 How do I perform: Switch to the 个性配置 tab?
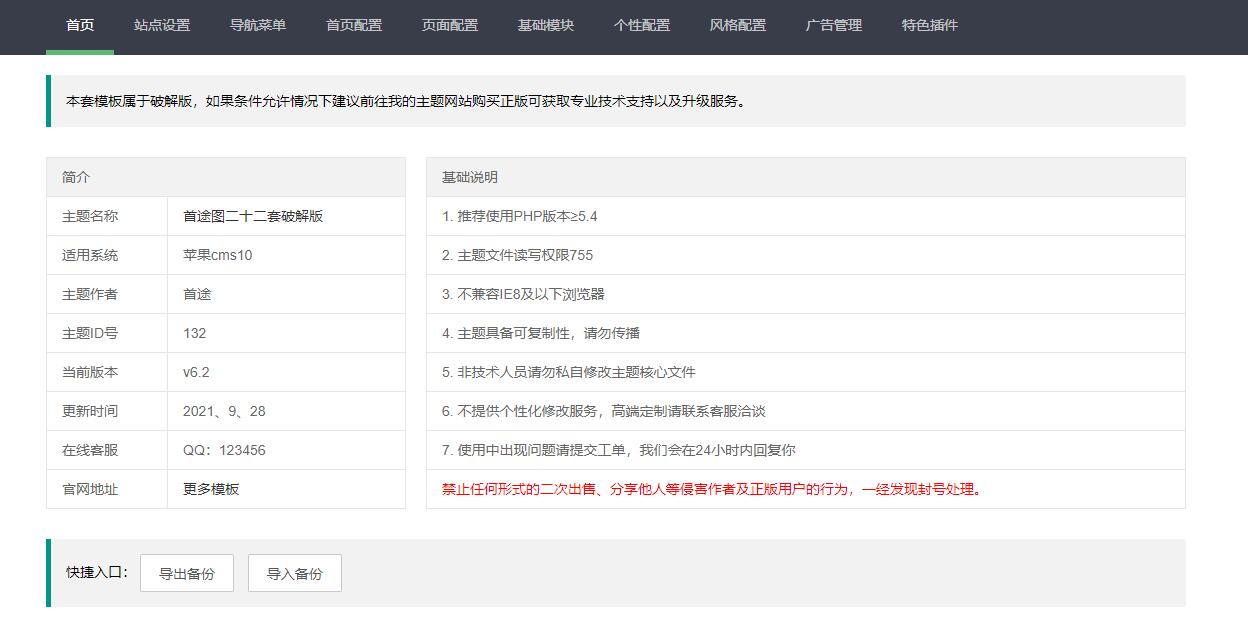click(642, 25)
